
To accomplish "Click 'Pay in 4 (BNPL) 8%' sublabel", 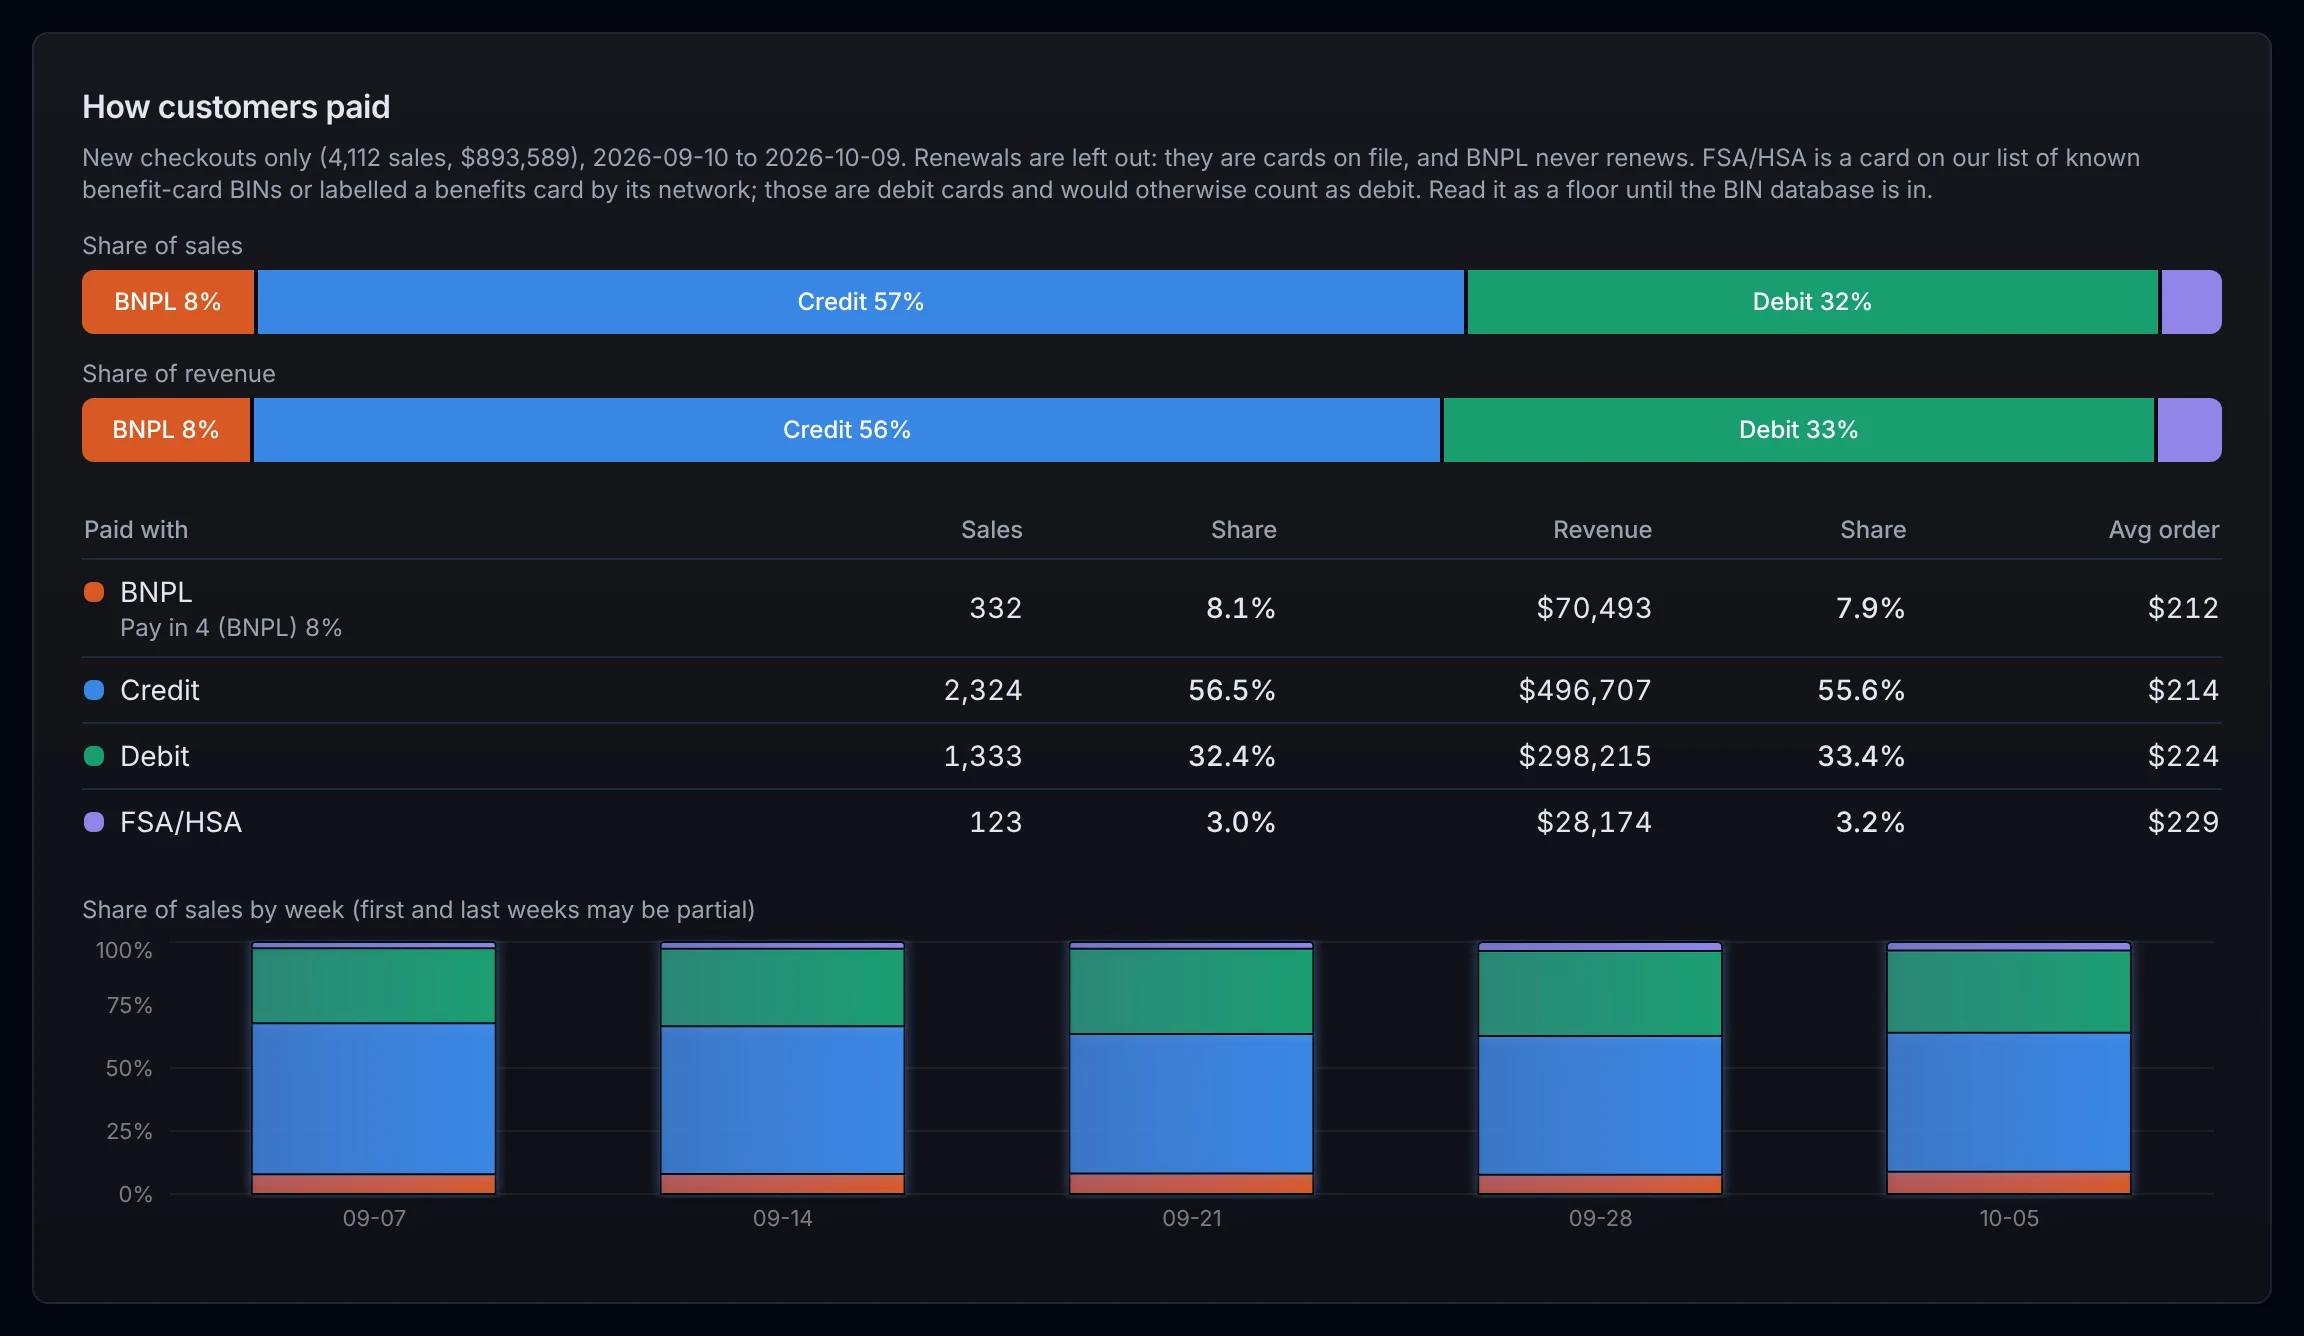I will 231,628.
